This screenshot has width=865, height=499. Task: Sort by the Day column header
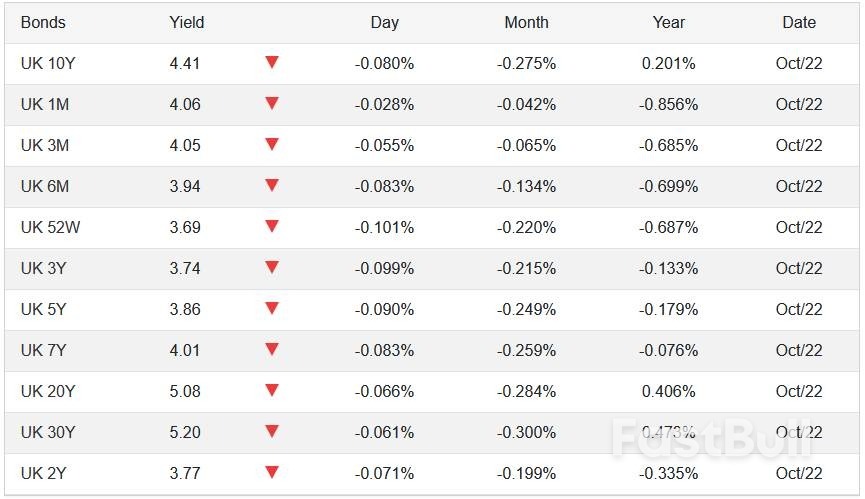pyautogui.click(x=384, y=22)
